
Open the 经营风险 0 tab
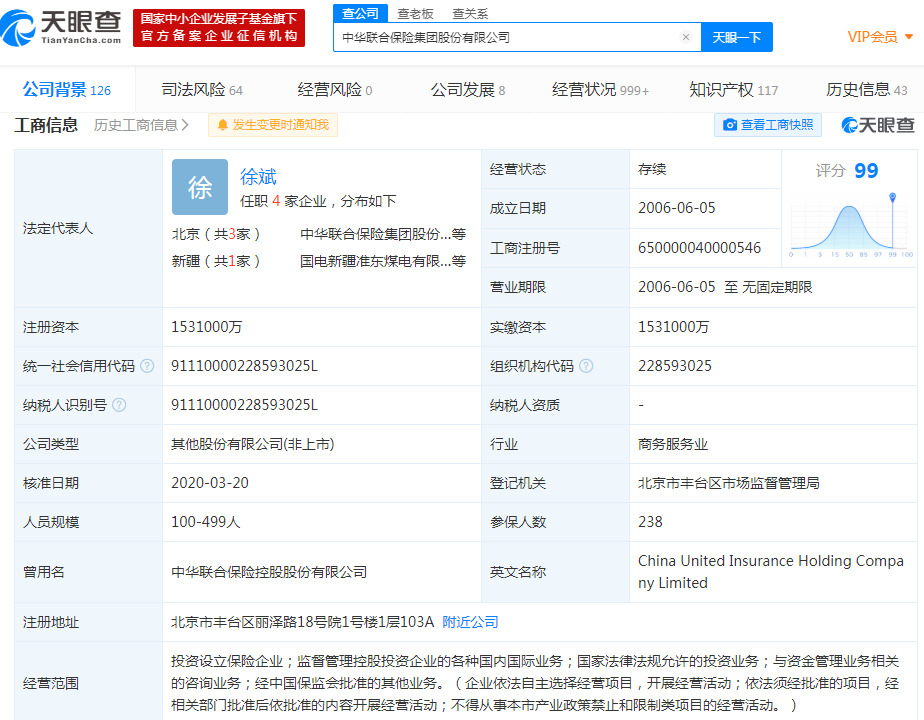click(335, 90)
